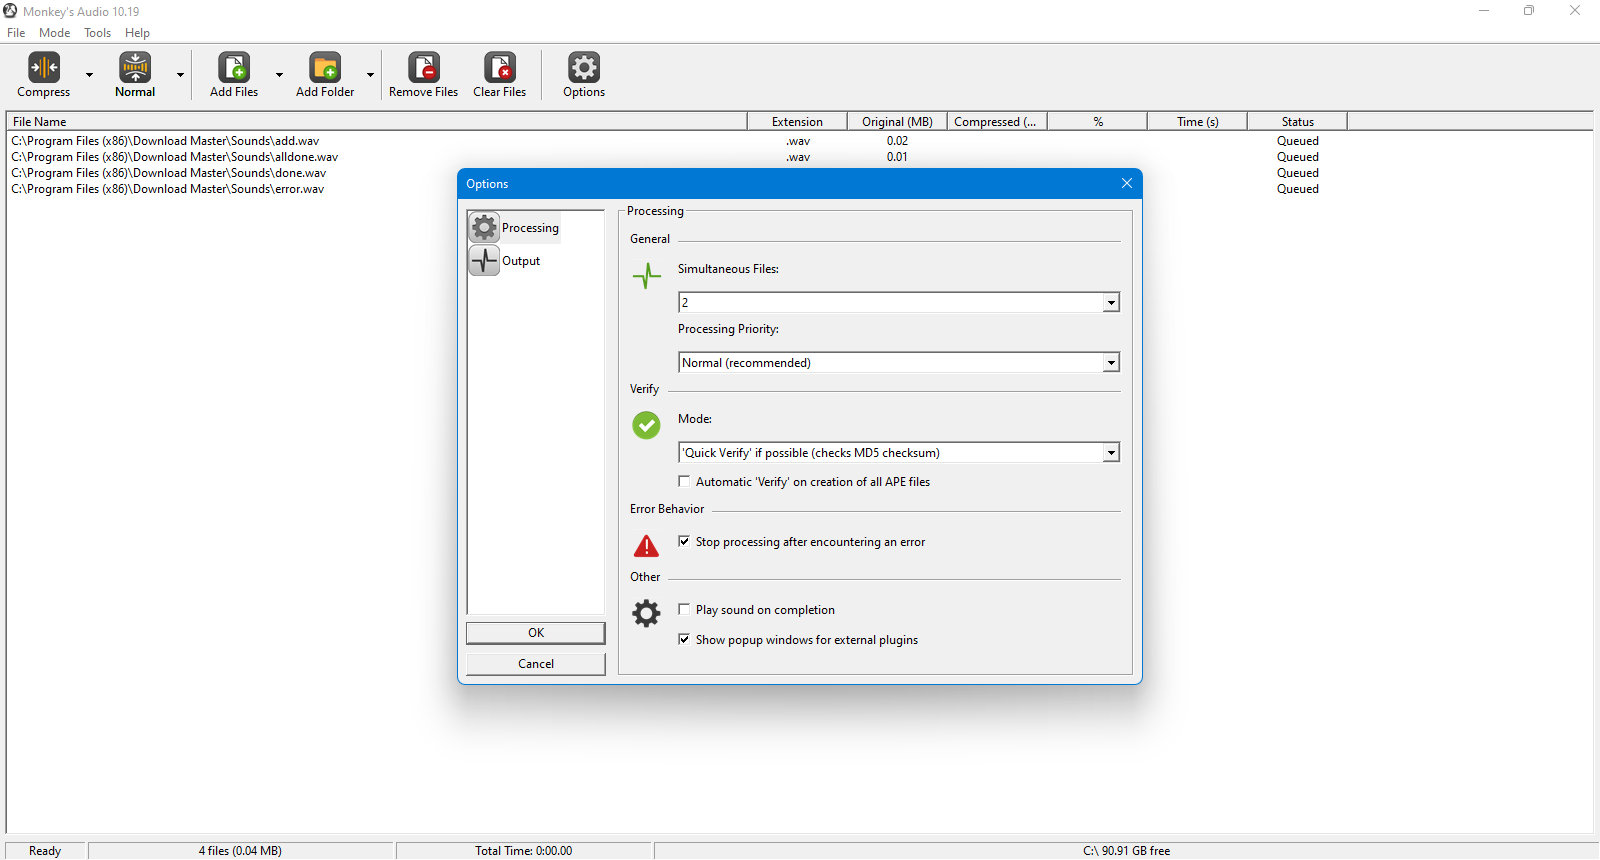Viewport: 1600px width, 860px height.
Task: Switch to the Output options page label
Action: click(521, 261)
